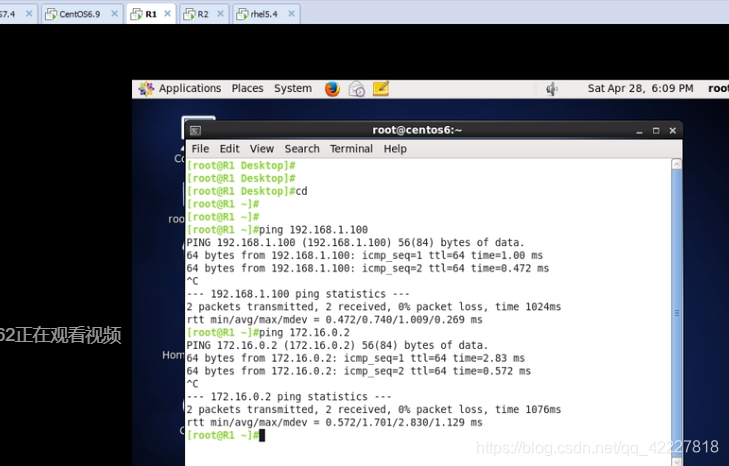The height and width of the screenshot is (466, 729).
Task: Click the last terminal prompt with the cursor
Action: 225,435
